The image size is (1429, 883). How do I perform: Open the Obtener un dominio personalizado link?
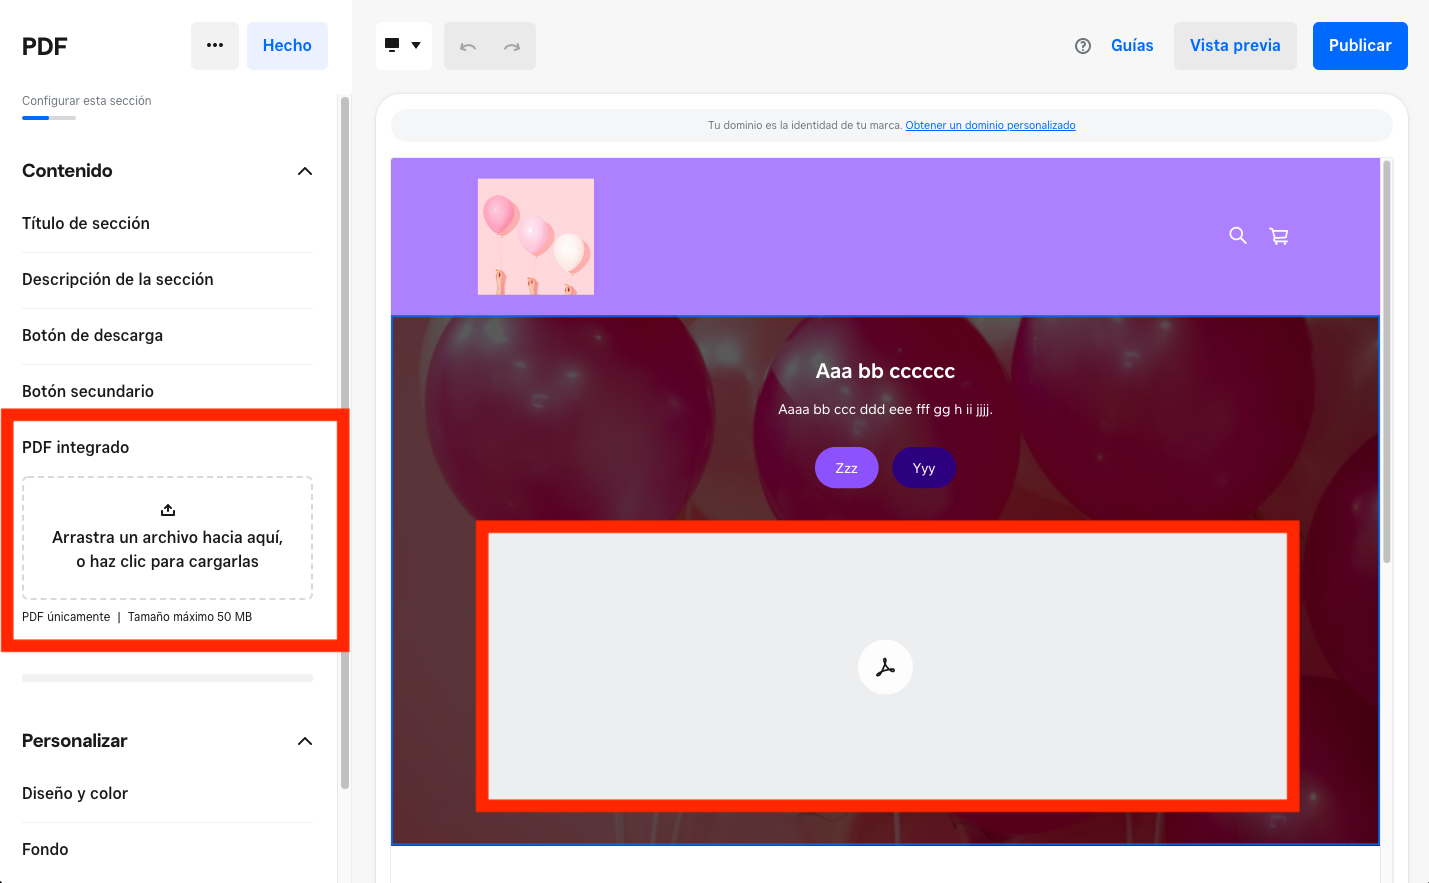(x=990, y=125)
